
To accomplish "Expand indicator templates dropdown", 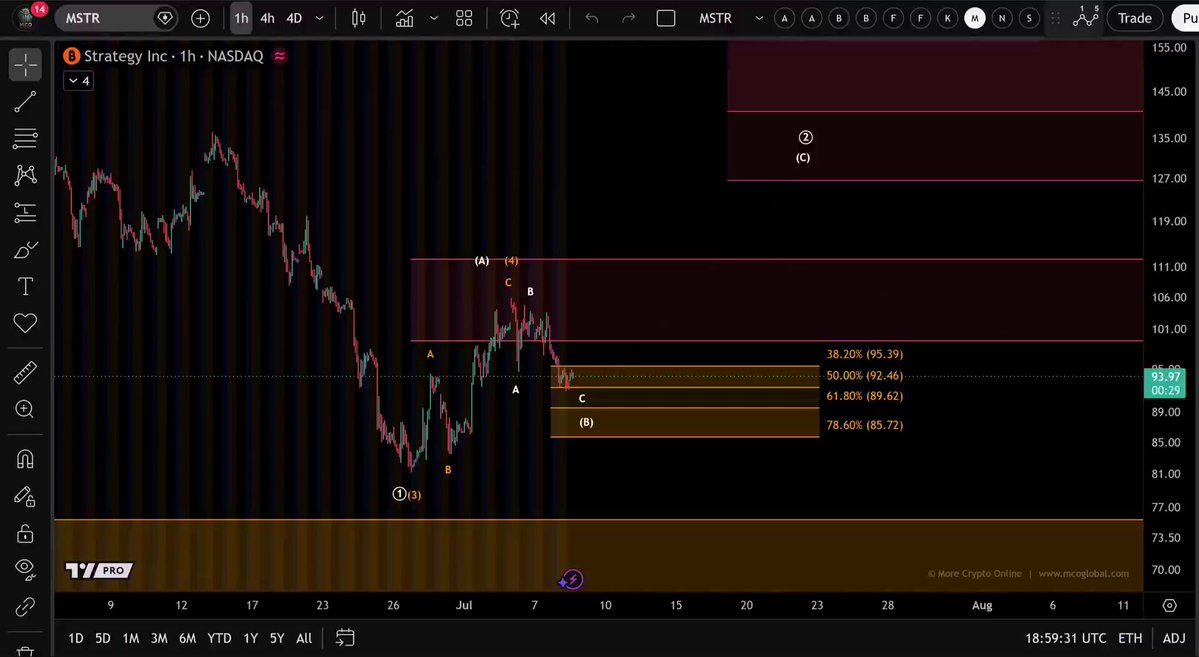I will pyautogui.click(x=434, y=18).
